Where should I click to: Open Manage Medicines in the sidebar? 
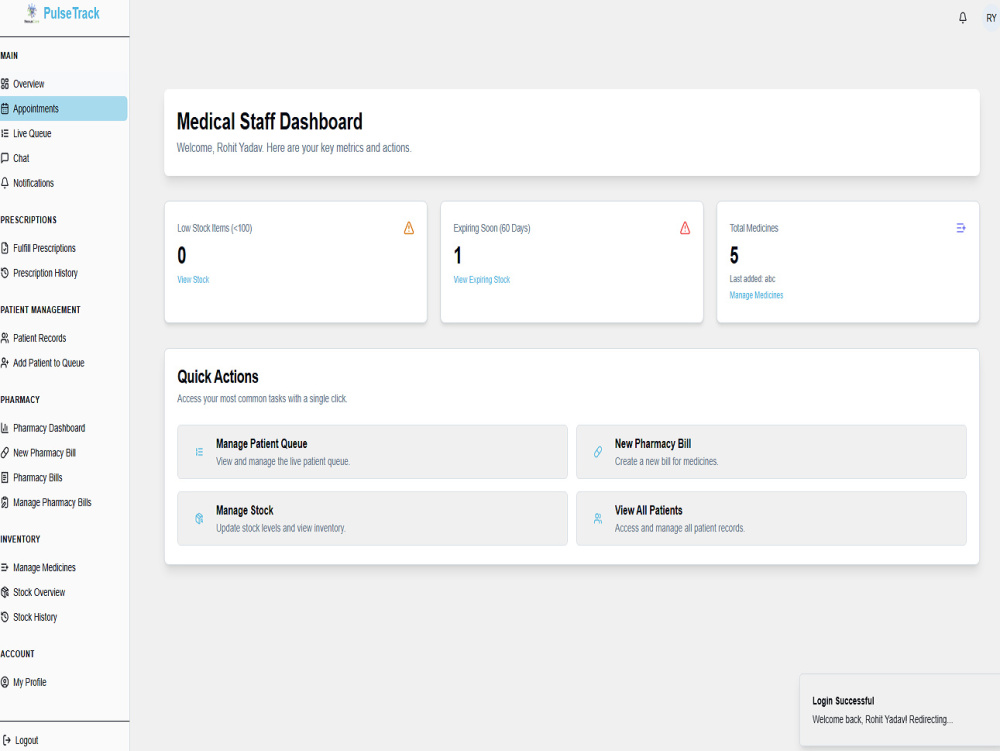click(63, 567)
